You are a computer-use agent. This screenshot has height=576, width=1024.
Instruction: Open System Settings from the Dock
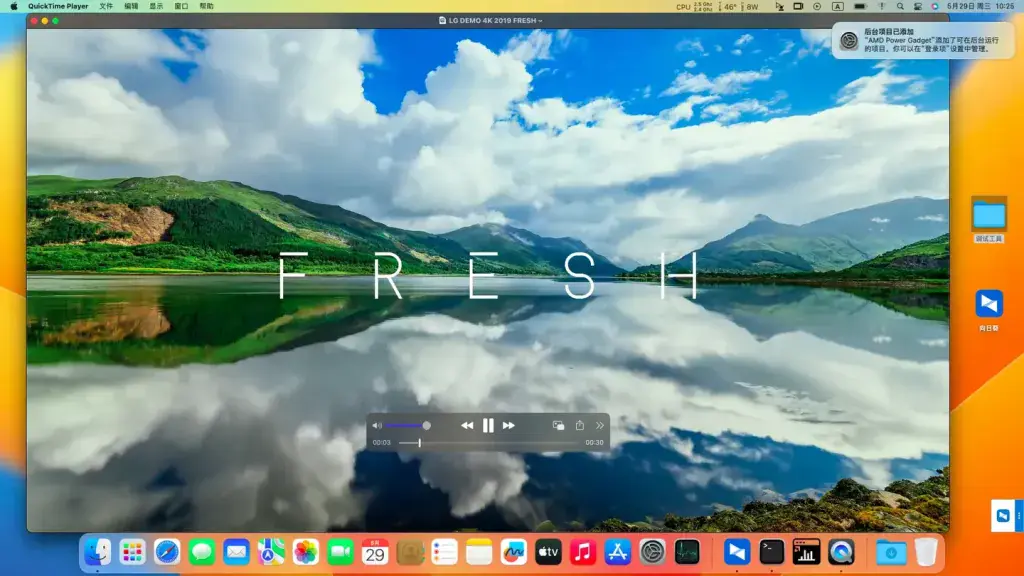pyautogui.click(x=652, y=552)
